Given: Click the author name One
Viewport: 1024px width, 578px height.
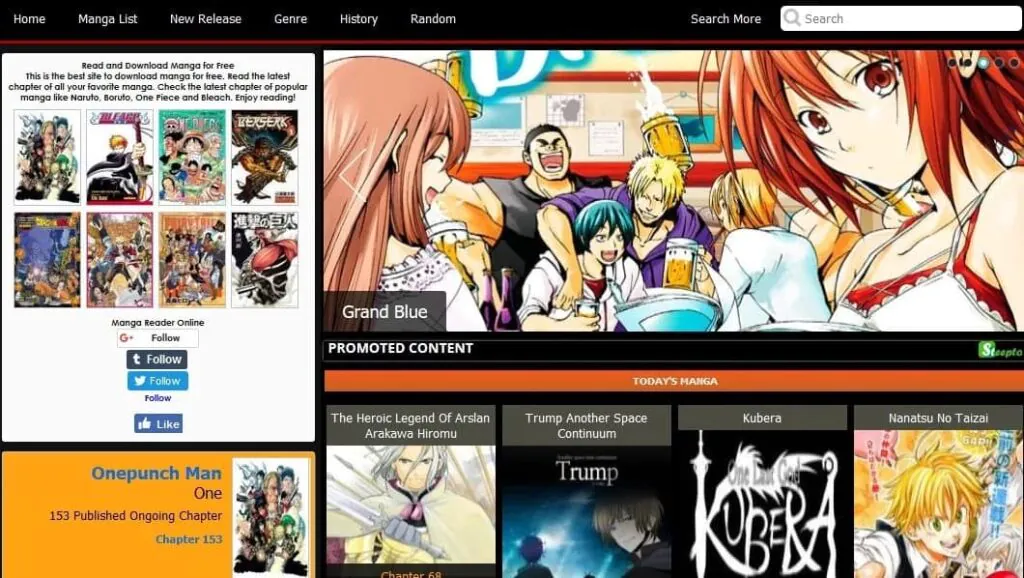Looking at the screenshot, I should [x=208, y=493].
